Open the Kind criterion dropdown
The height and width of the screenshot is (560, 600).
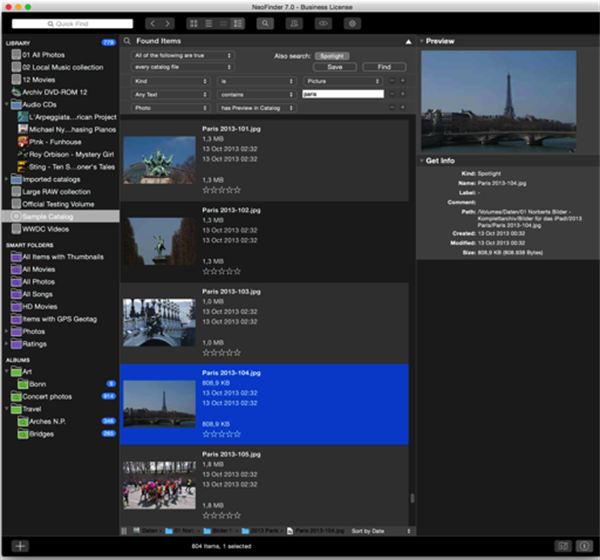tap(170, 81)
